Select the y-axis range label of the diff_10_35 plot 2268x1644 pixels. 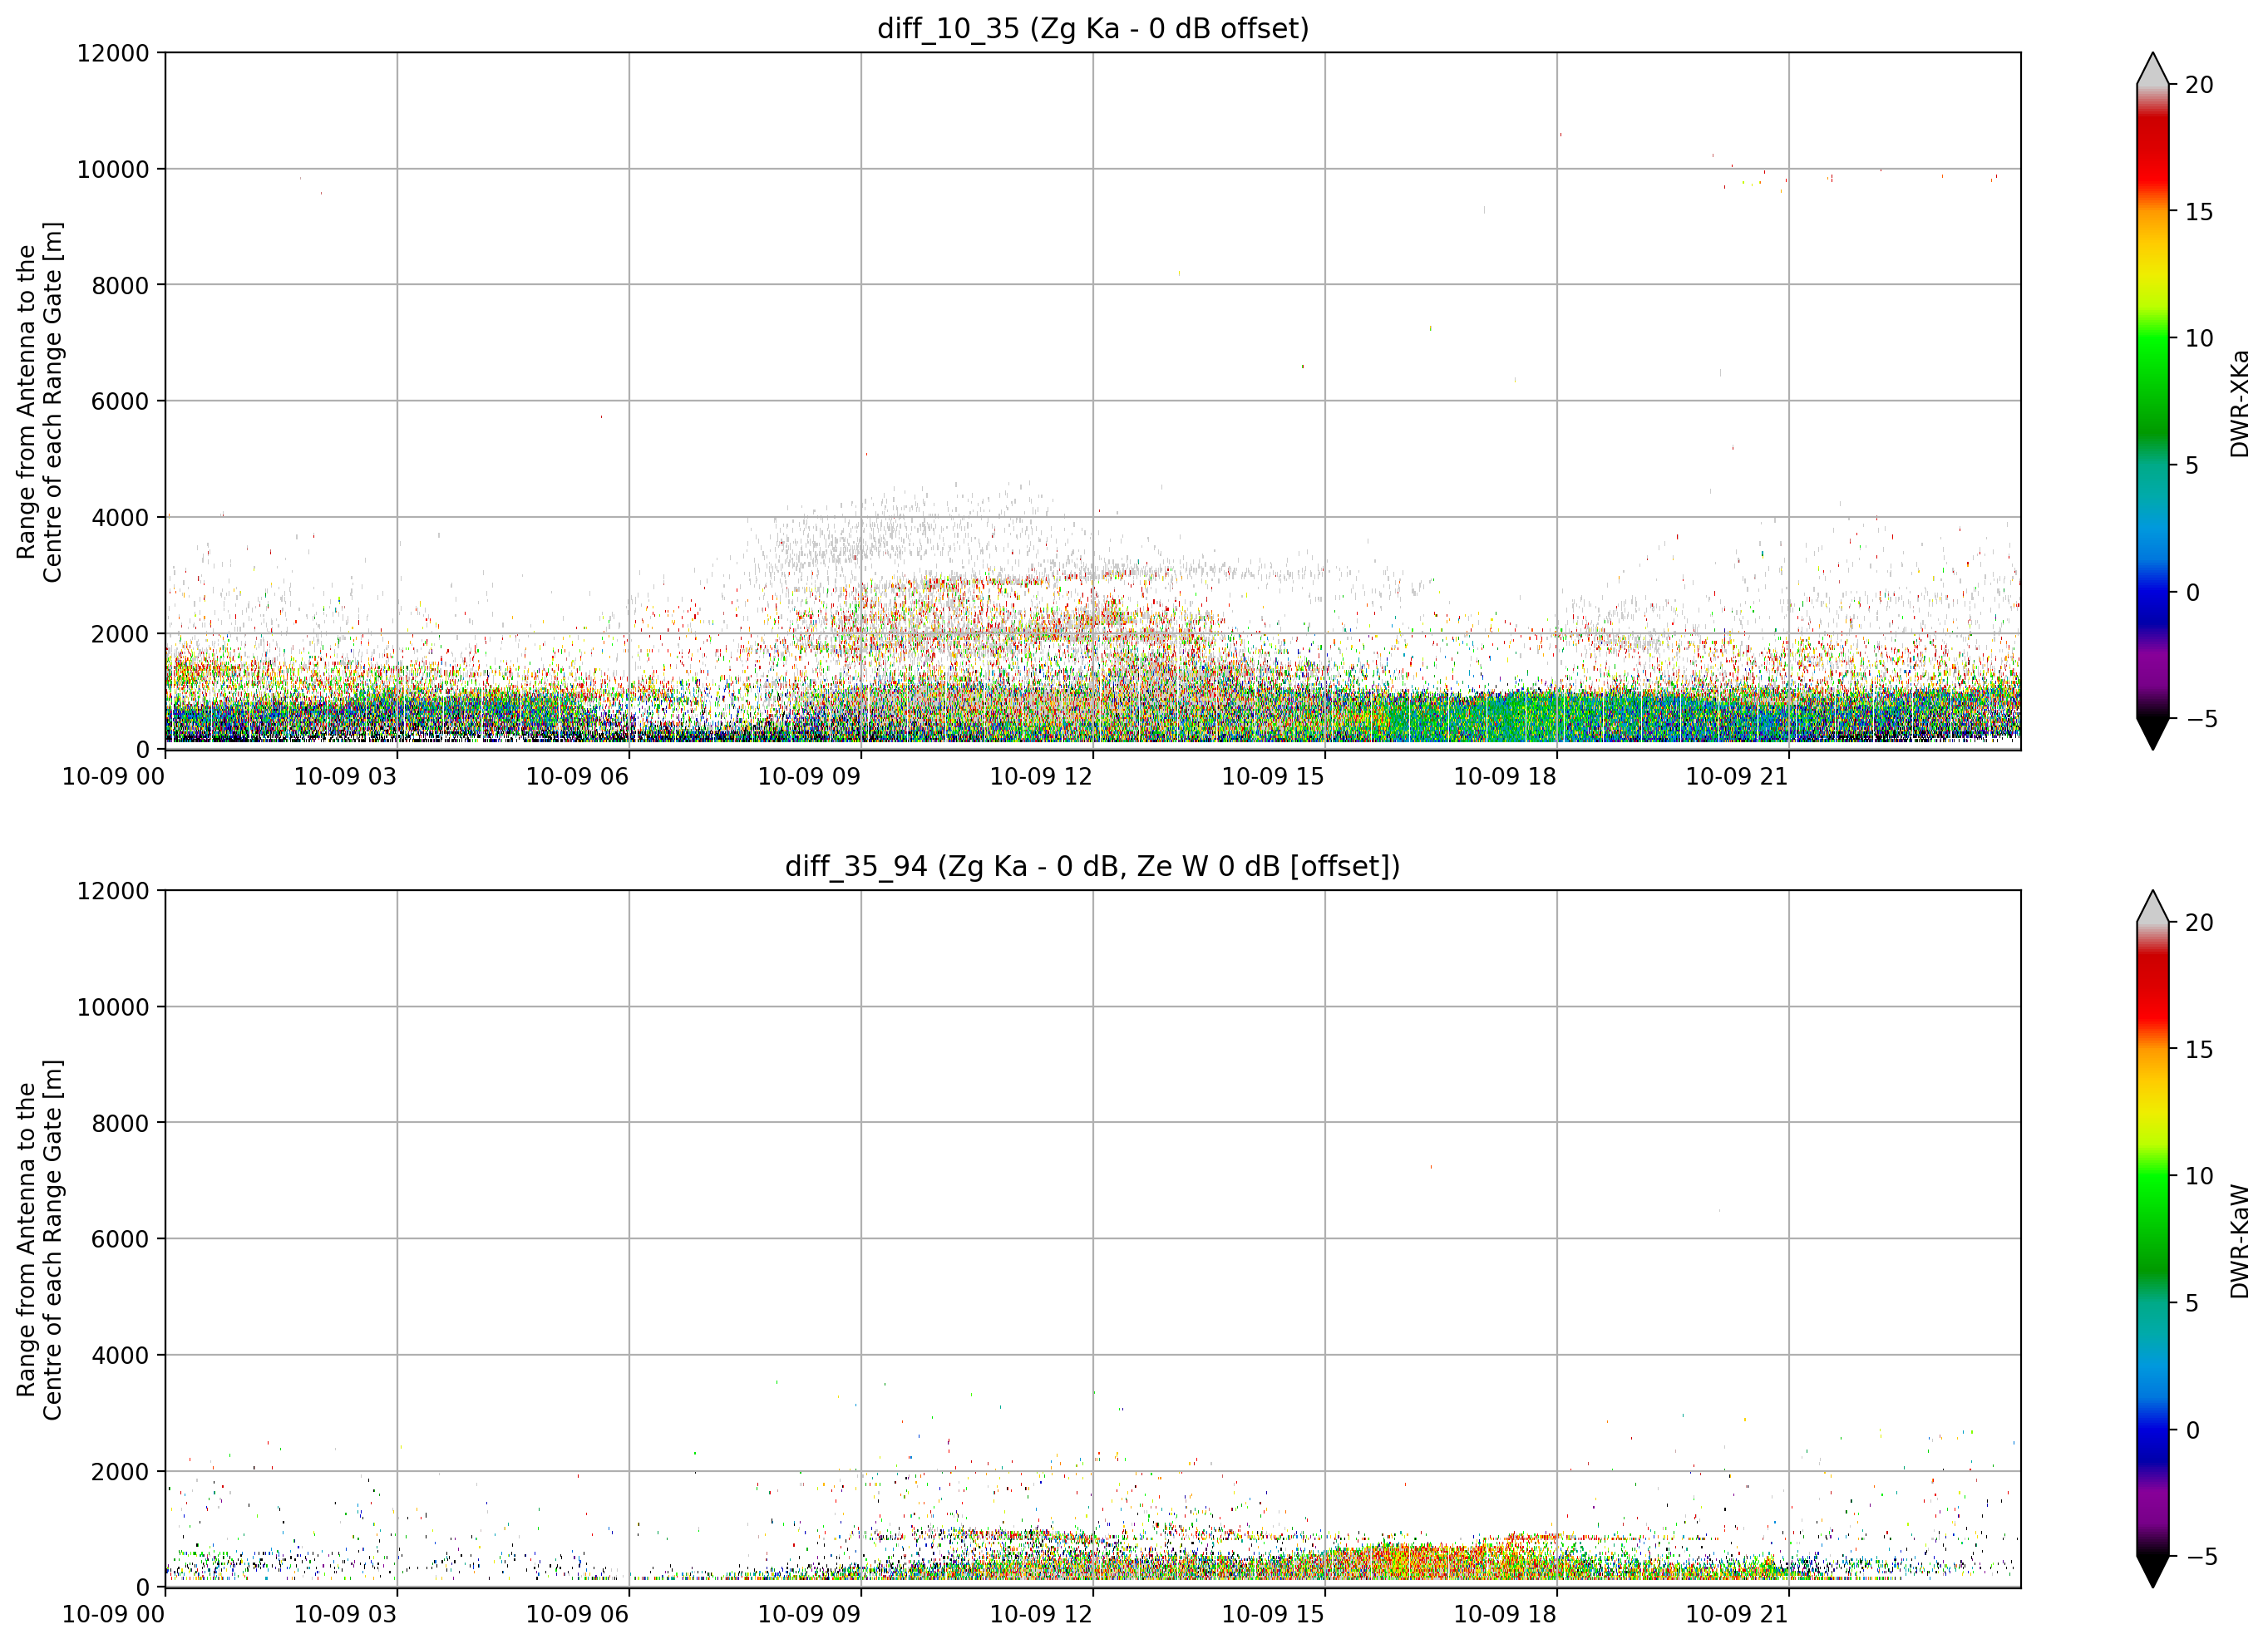40,402
